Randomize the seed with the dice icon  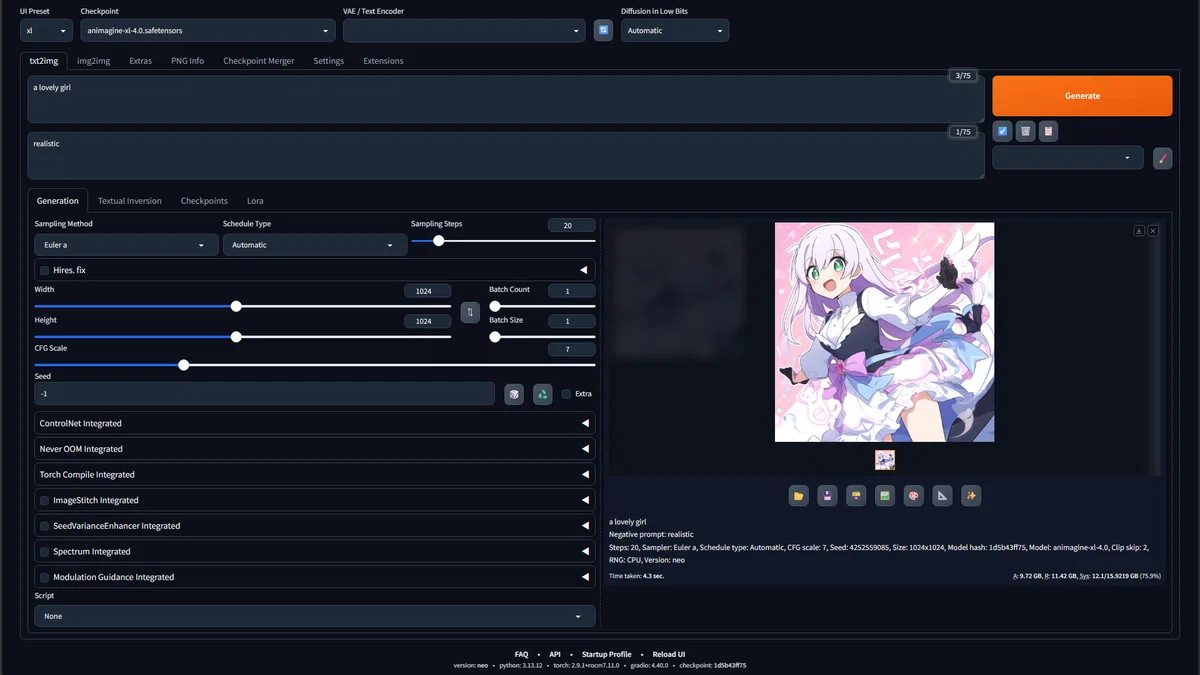[x=514, y=394]
